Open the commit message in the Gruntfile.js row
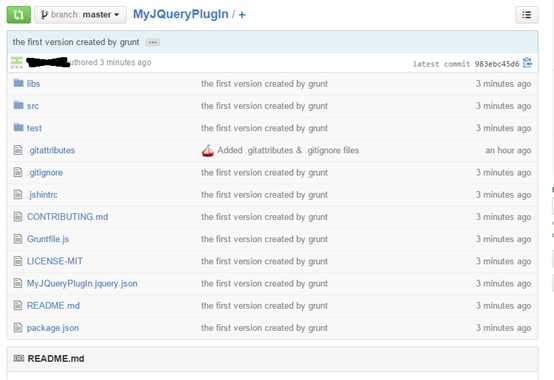Image resolution: width=554 pixels, height=380 pixels. coord(264,239)
